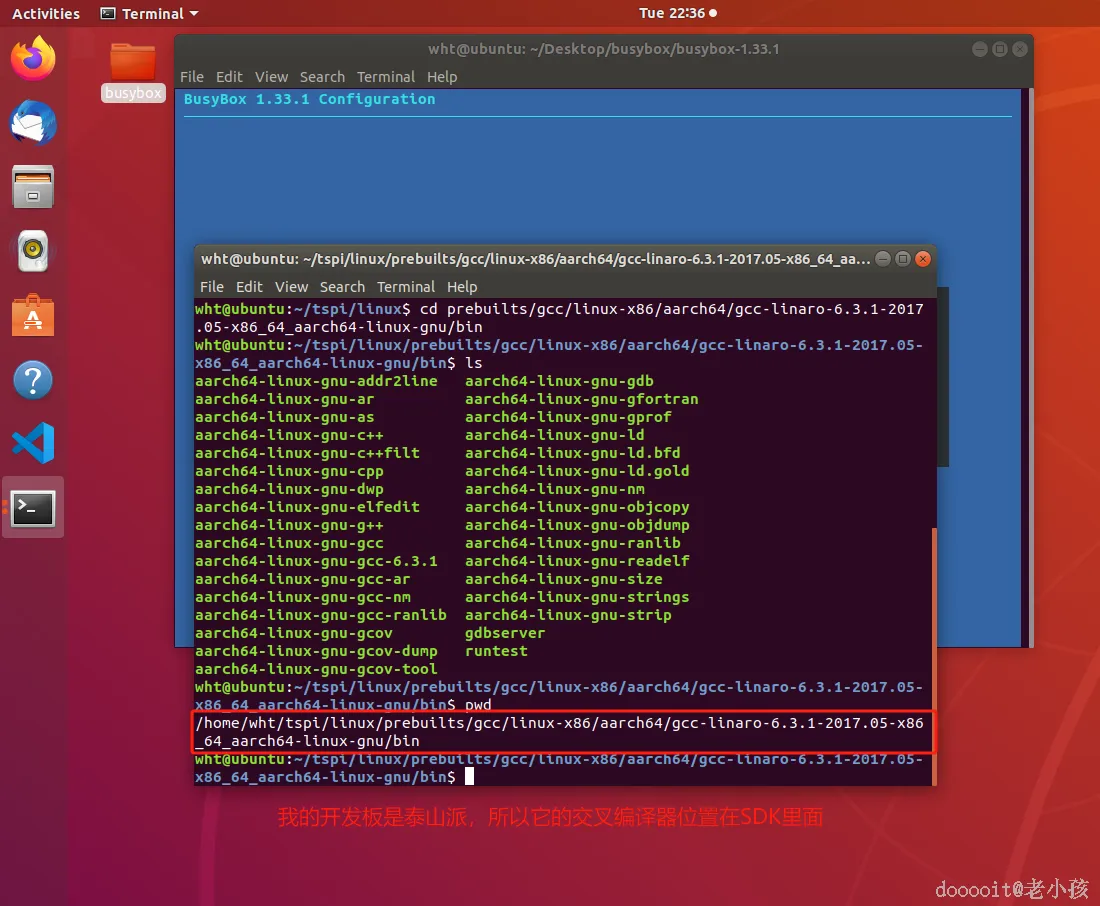This screenshot has width=1100, height=906.
Task: Select the Terminal icon in dock
Action: 33,508
